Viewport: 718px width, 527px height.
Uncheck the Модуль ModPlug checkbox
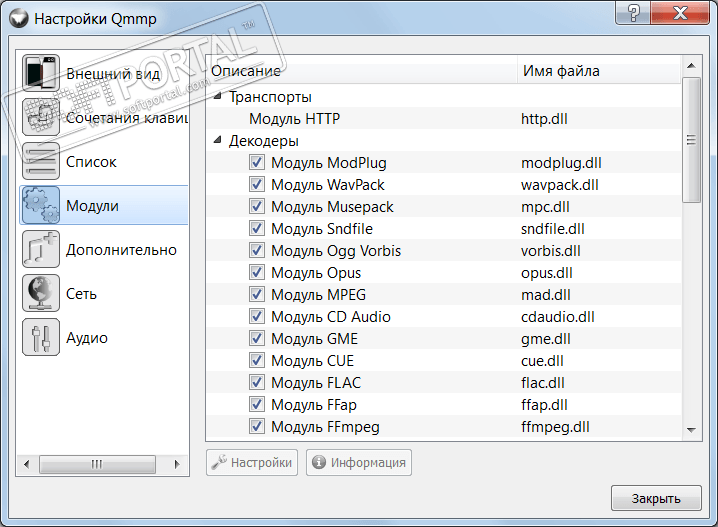(257, 163)
